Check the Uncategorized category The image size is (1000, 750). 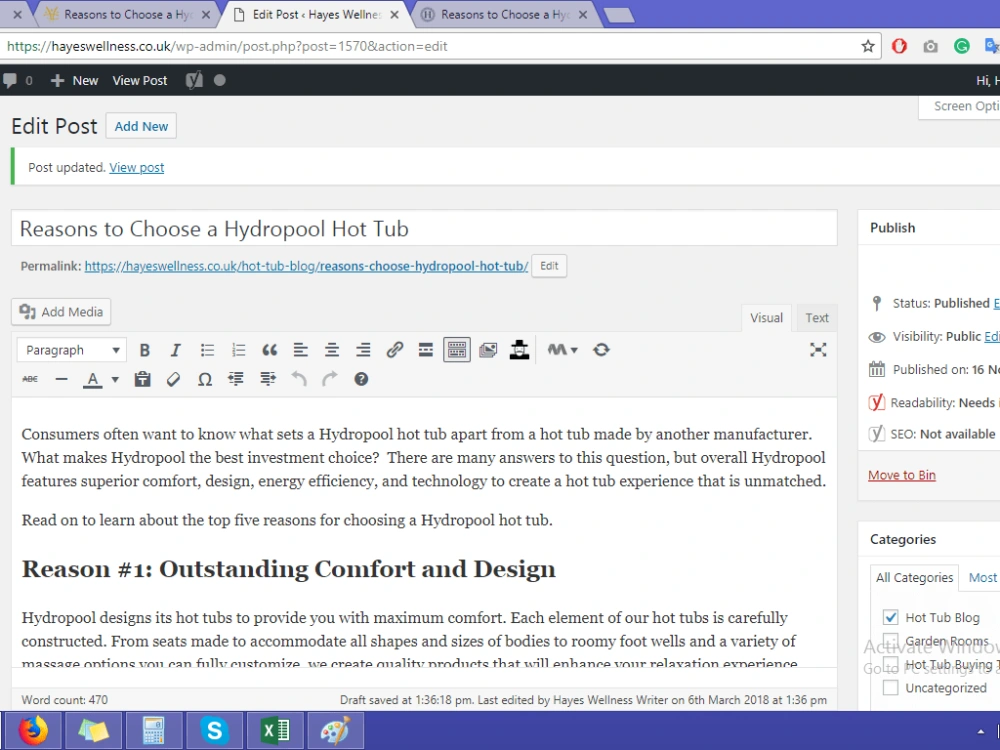click(x=890, y=688)
